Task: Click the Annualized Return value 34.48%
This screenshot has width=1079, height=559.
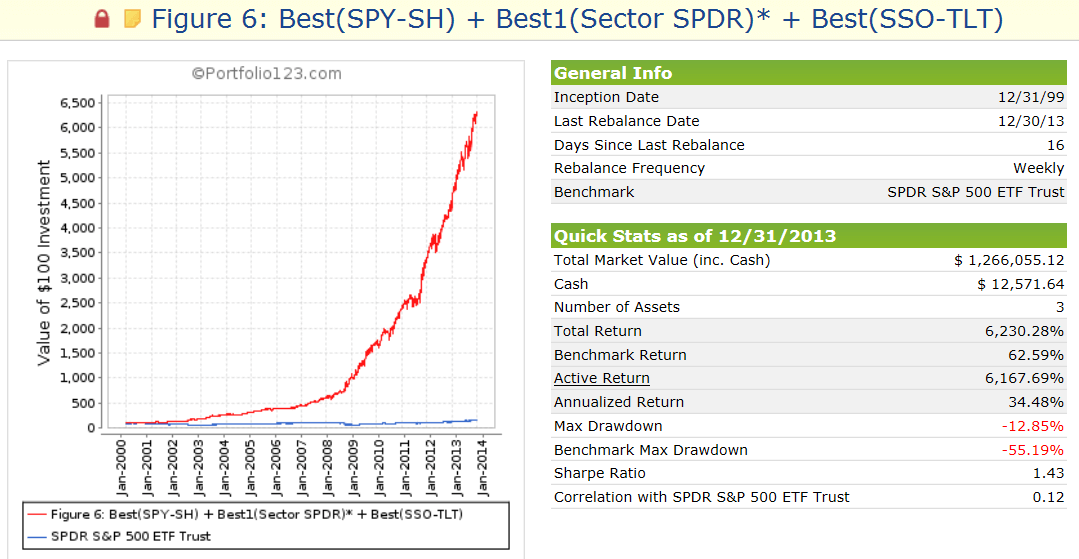Action: pyautogui.click(x=1036, y=402)
